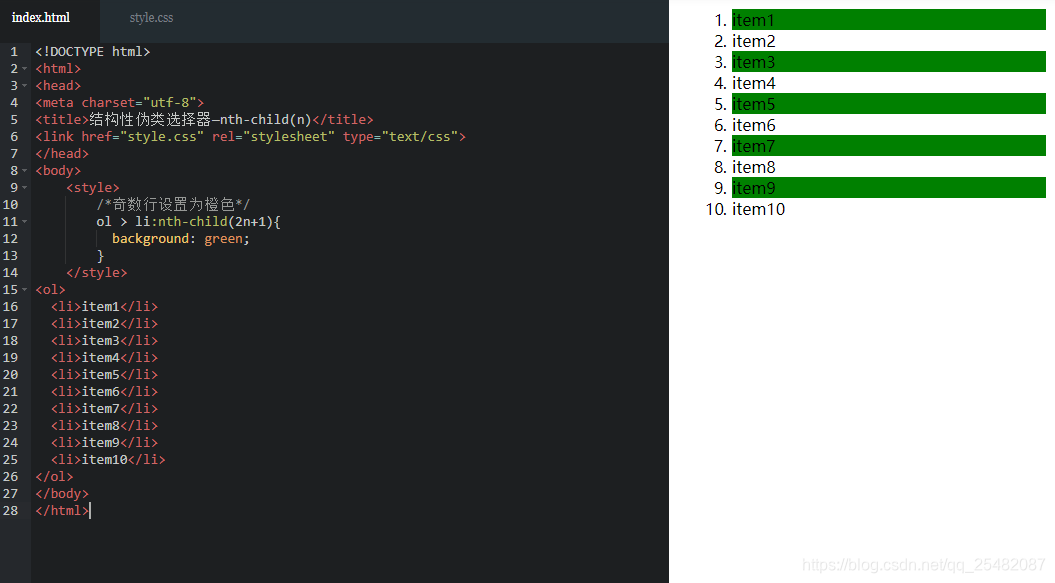Viewport: 1055px width, 583px height.
Task: Place cursor in the title tag text
Action: (205, 119)
